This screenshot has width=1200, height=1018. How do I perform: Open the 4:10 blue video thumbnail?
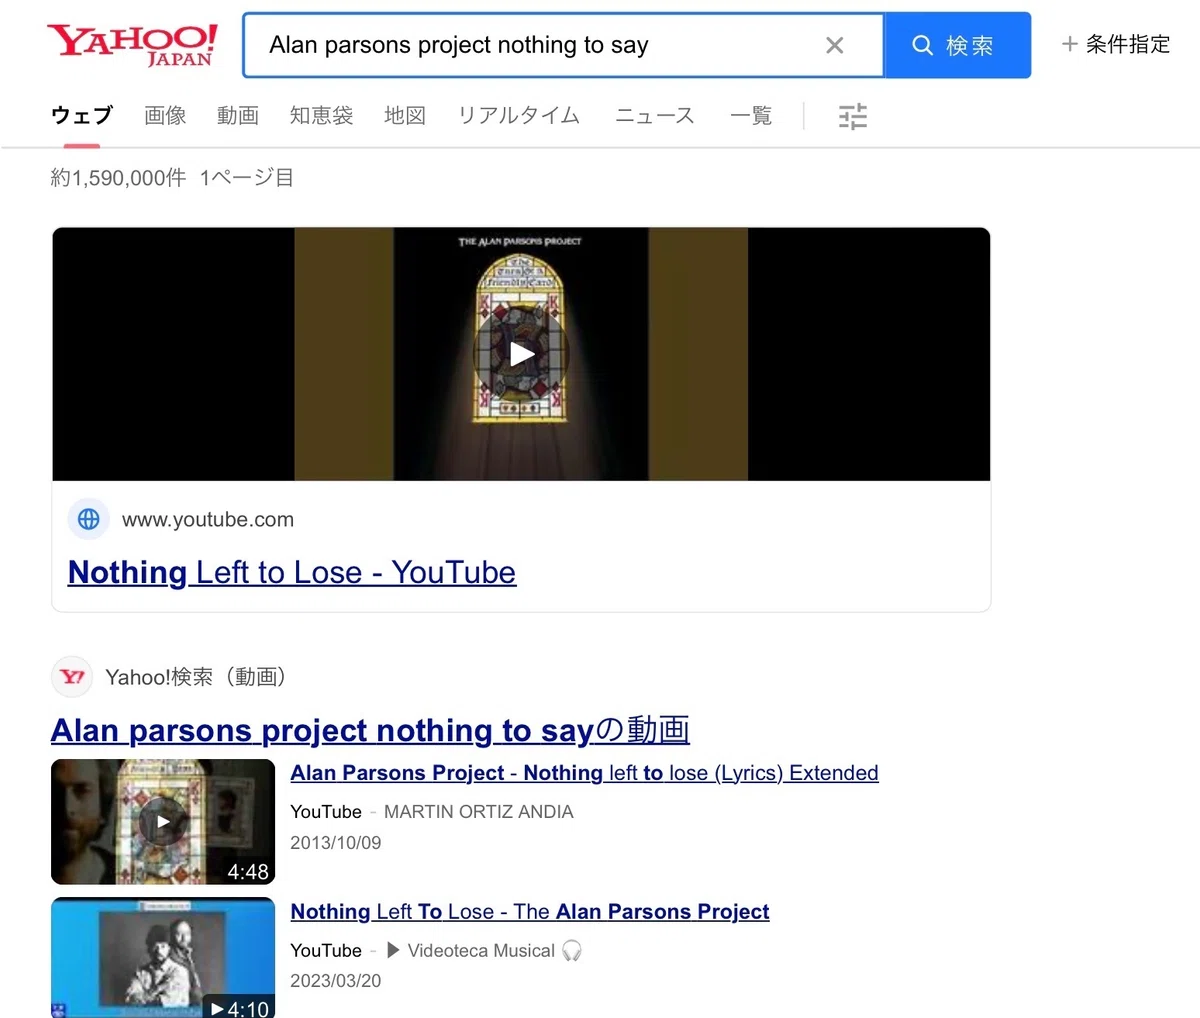pyautogui.click(x=163, y=958)
